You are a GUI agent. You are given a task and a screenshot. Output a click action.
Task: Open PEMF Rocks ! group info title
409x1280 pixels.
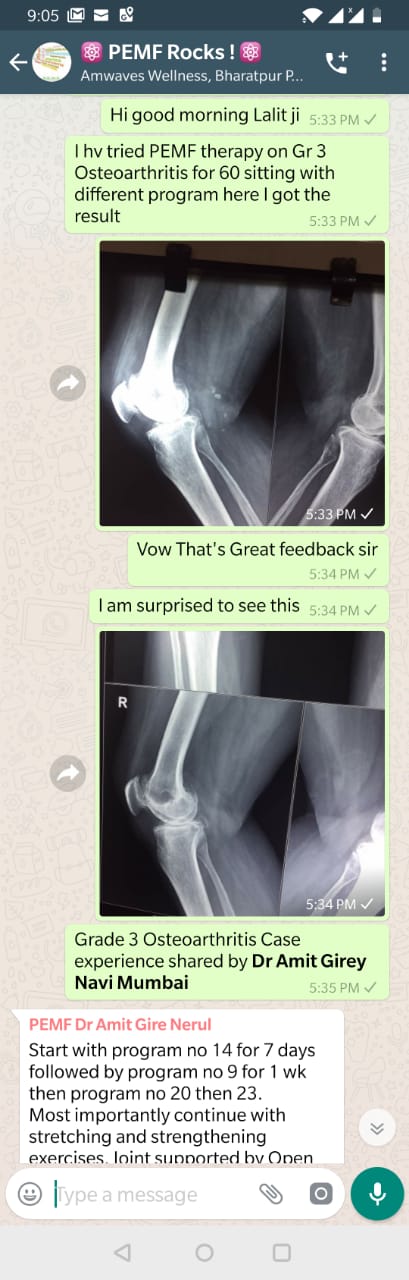pos(171,52)
